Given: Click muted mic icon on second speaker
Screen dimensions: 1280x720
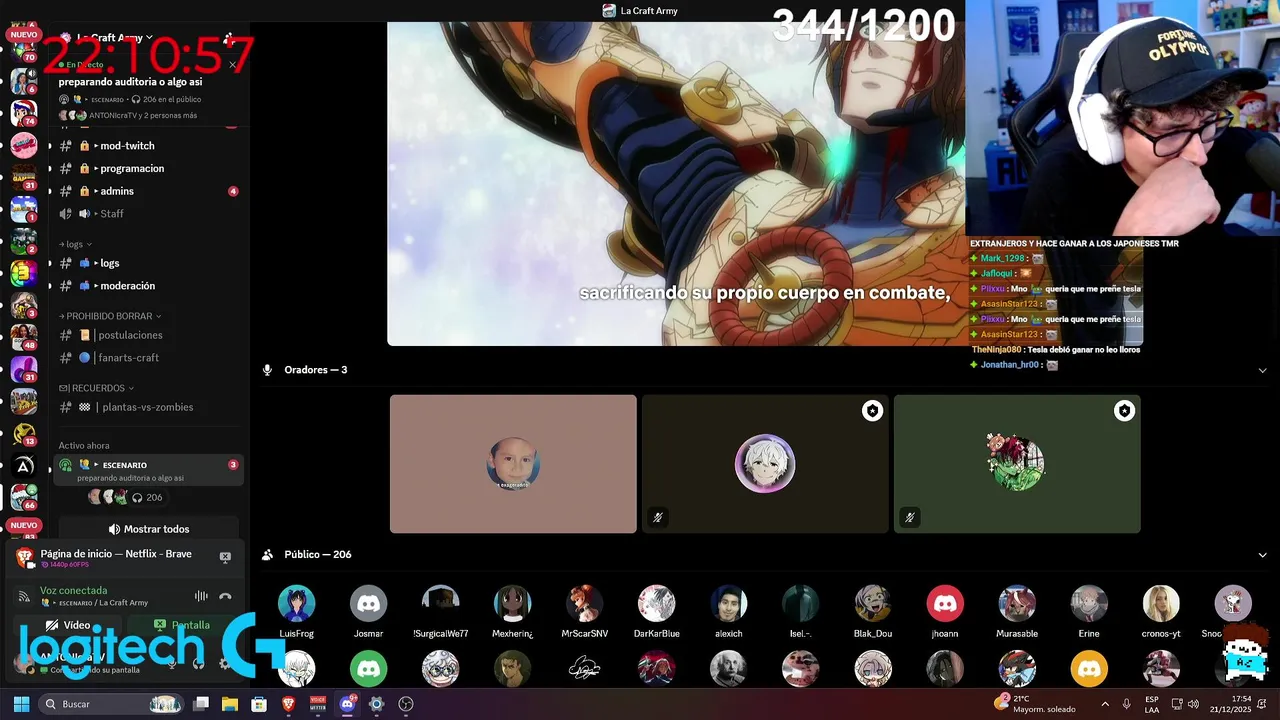Looking at the screenshot, I should [658, 517].
